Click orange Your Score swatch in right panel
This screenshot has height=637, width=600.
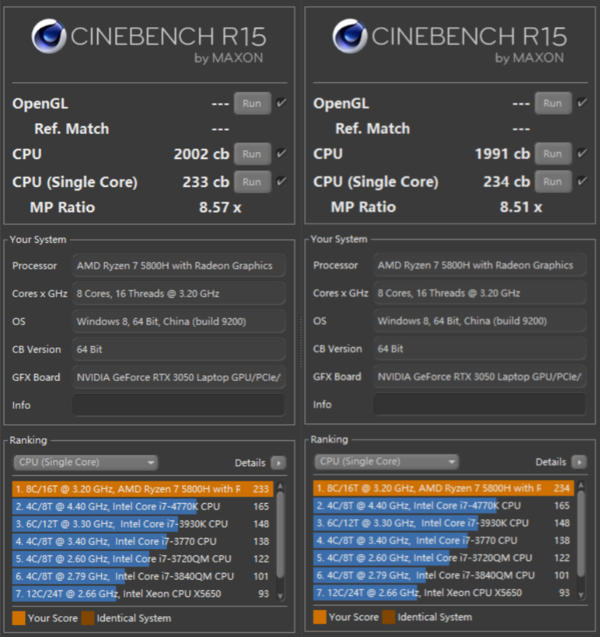tap(320, 617)
